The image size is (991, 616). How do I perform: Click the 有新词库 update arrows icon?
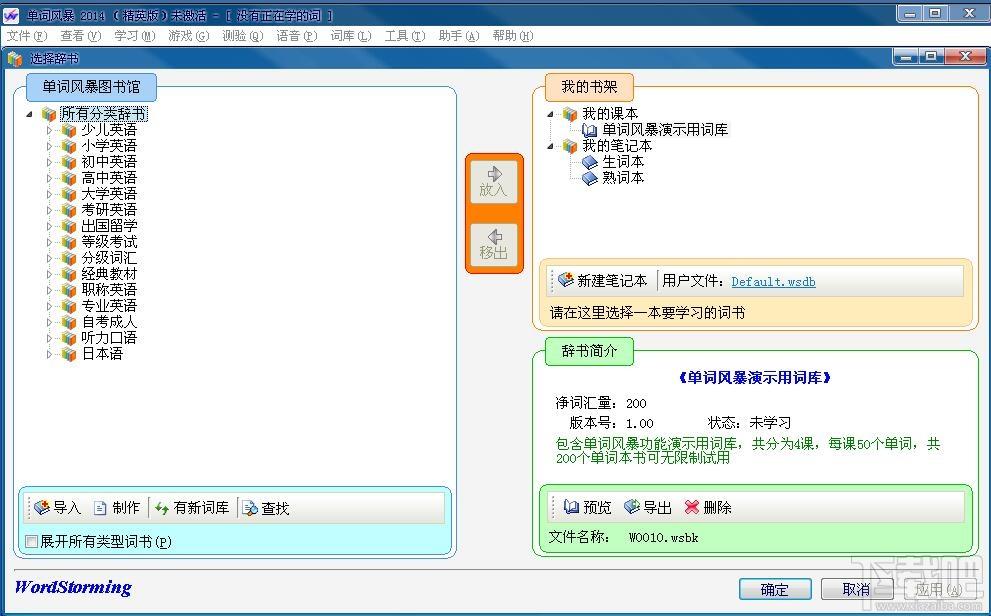pyautogui.click(x=162, y=508)
